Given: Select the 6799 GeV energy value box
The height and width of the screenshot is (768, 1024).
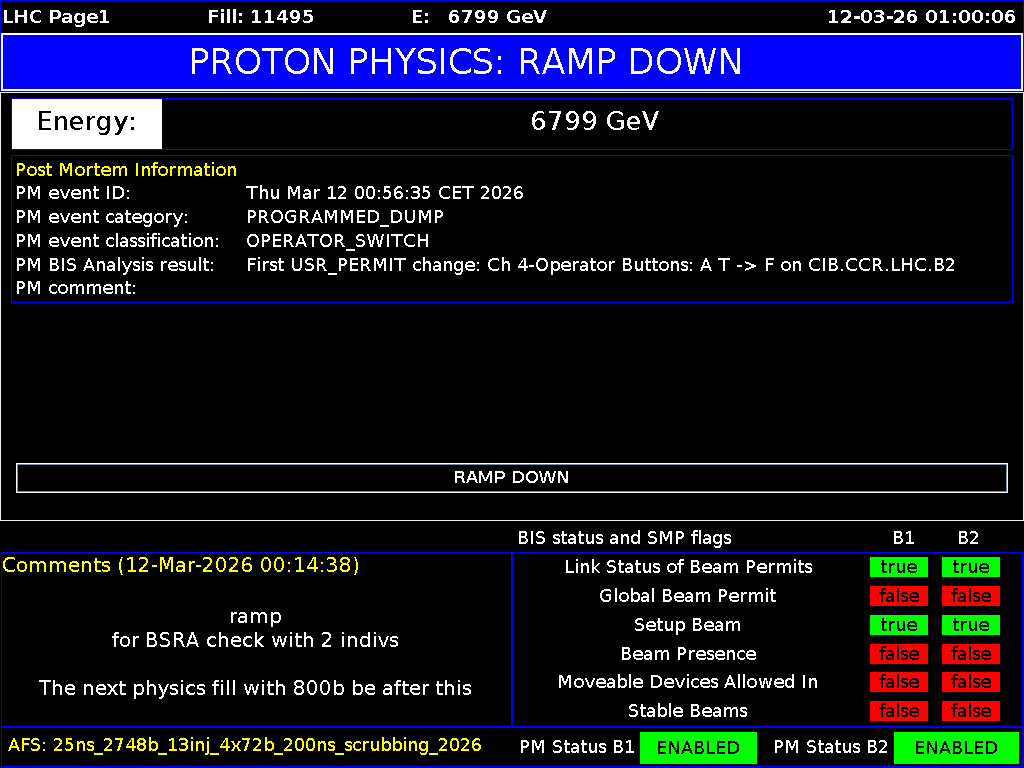Looking at the screenshot, I should point(595,121).
